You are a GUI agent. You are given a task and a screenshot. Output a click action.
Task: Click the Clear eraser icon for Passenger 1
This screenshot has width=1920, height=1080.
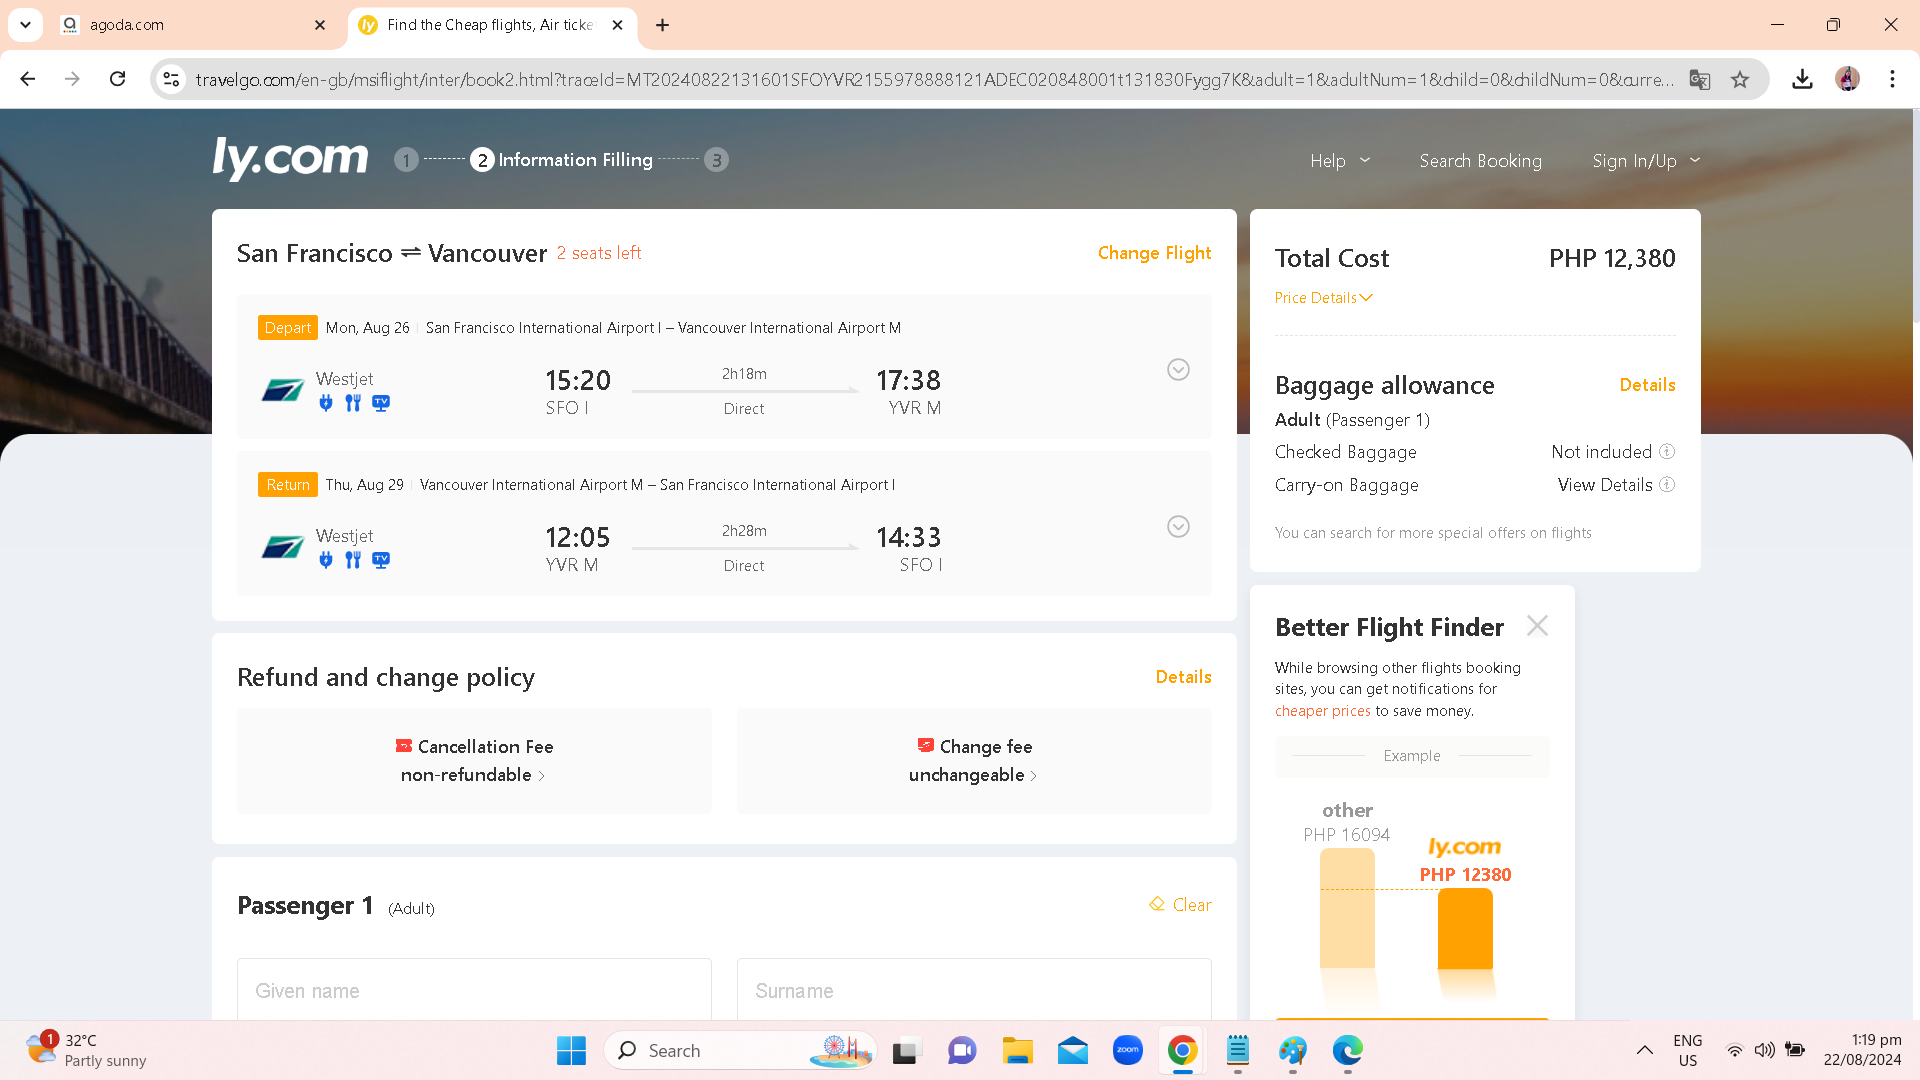tap(1157, 904)
